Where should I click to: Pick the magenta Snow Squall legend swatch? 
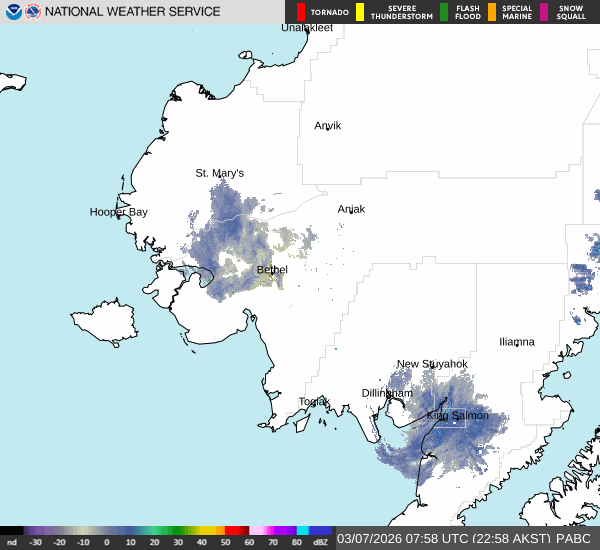pos(545,12)
